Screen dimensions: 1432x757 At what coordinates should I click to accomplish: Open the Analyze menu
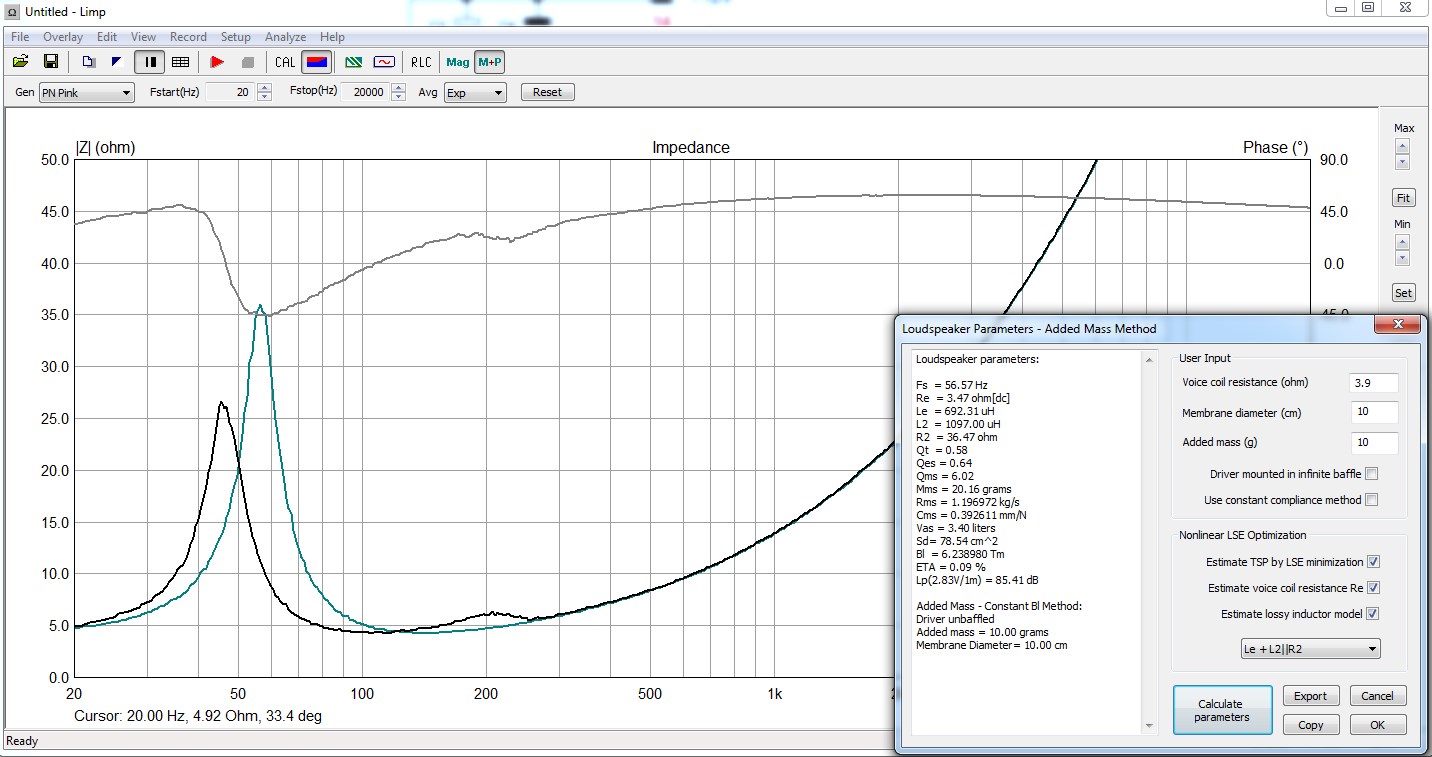pos(285,37)
